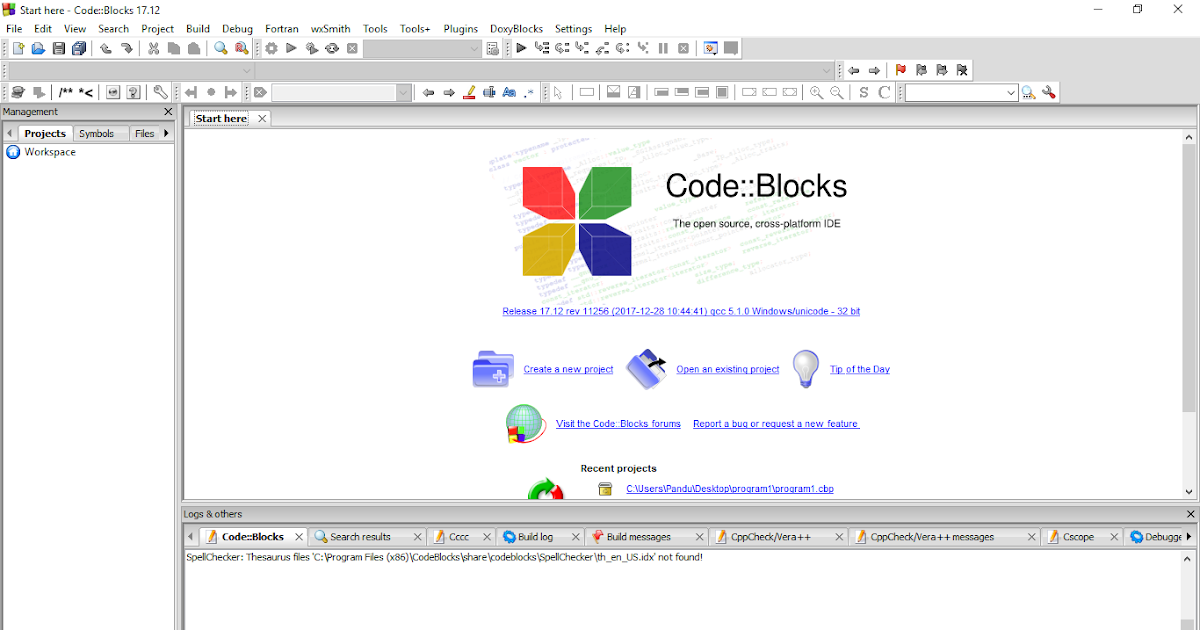Screen dimensions: 1200x630
Task: Switch to the Build messages tab
Action: (638, 537)
